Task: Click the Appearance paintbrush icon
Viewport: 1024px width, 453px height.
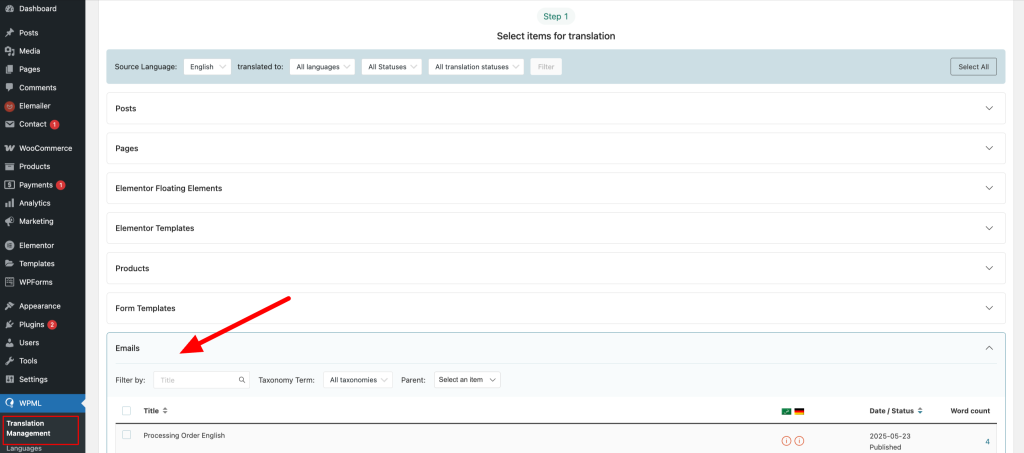Action: click(9, 306)
